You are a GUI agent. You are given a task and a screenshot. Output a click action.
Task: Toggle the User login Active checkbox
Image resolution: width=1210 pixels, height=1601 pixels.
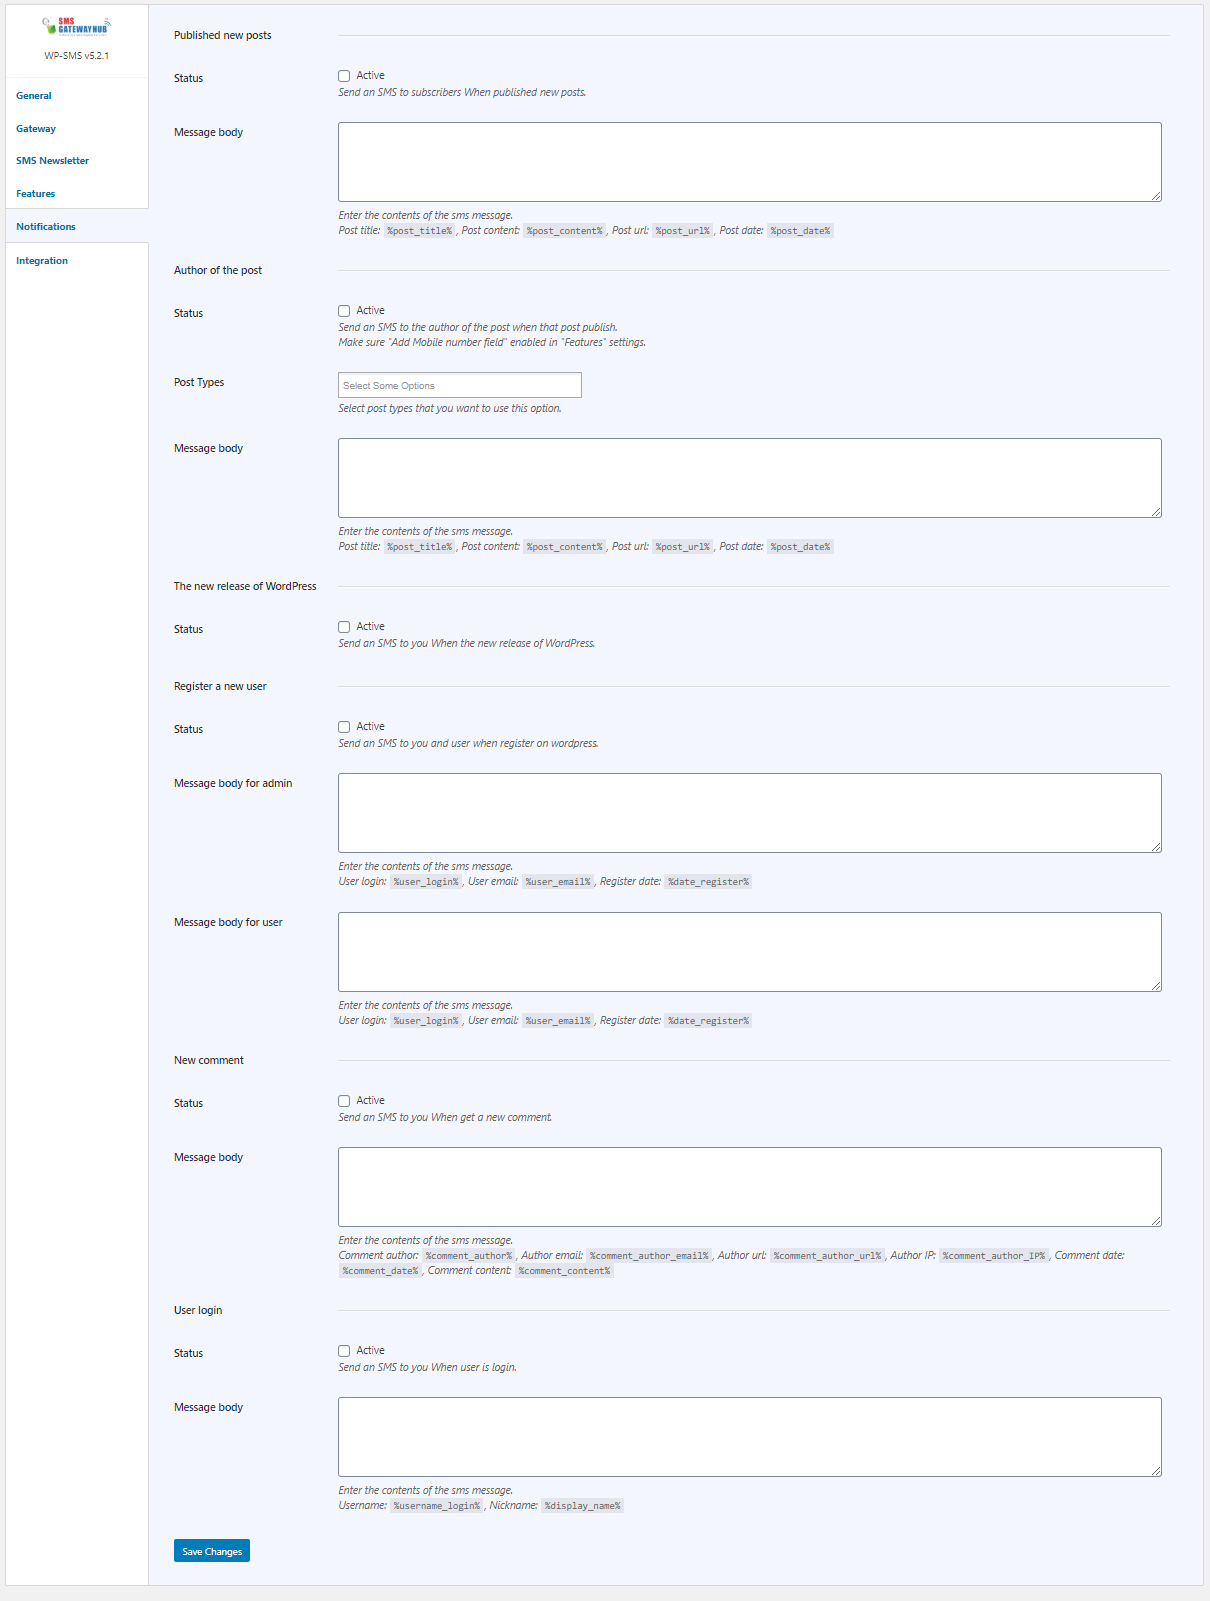click(x=344, y=1351)
